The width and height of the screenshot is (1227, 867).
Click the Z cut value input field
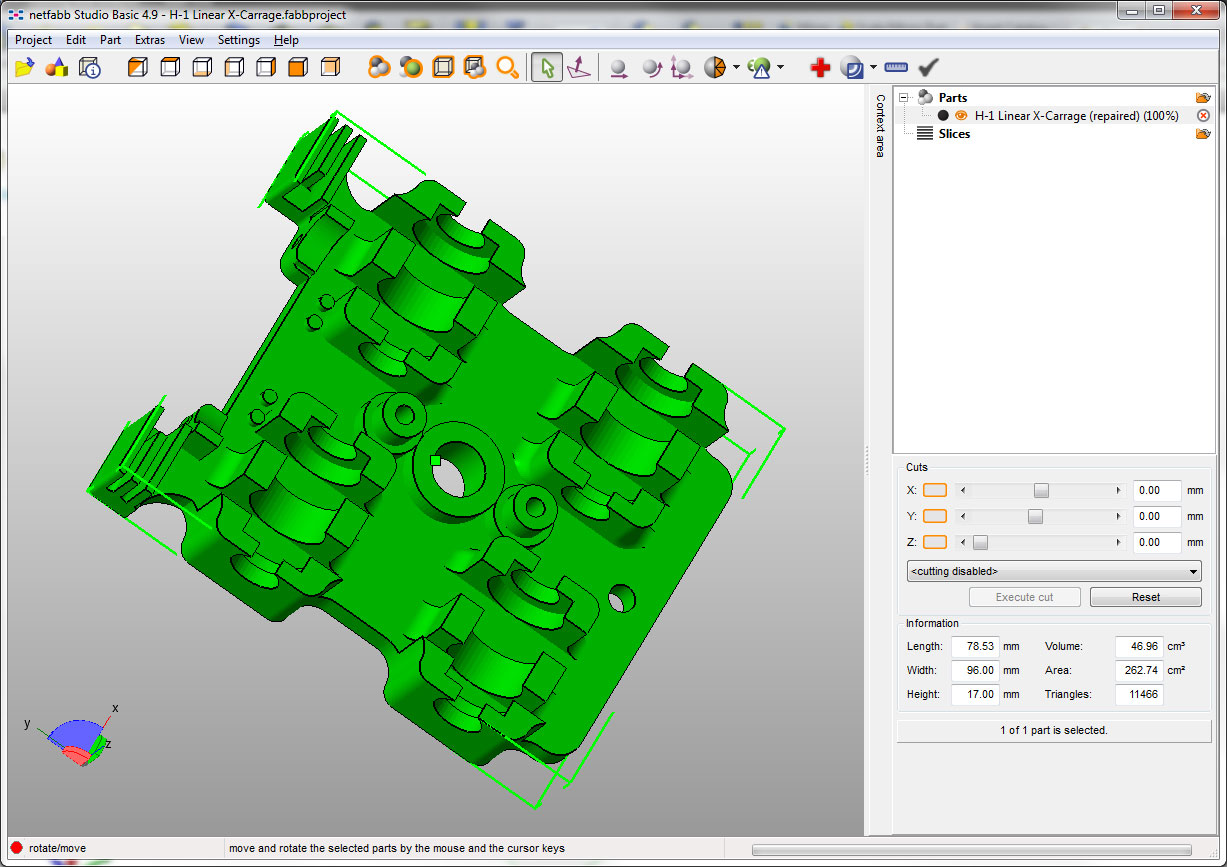[1156, 542]
